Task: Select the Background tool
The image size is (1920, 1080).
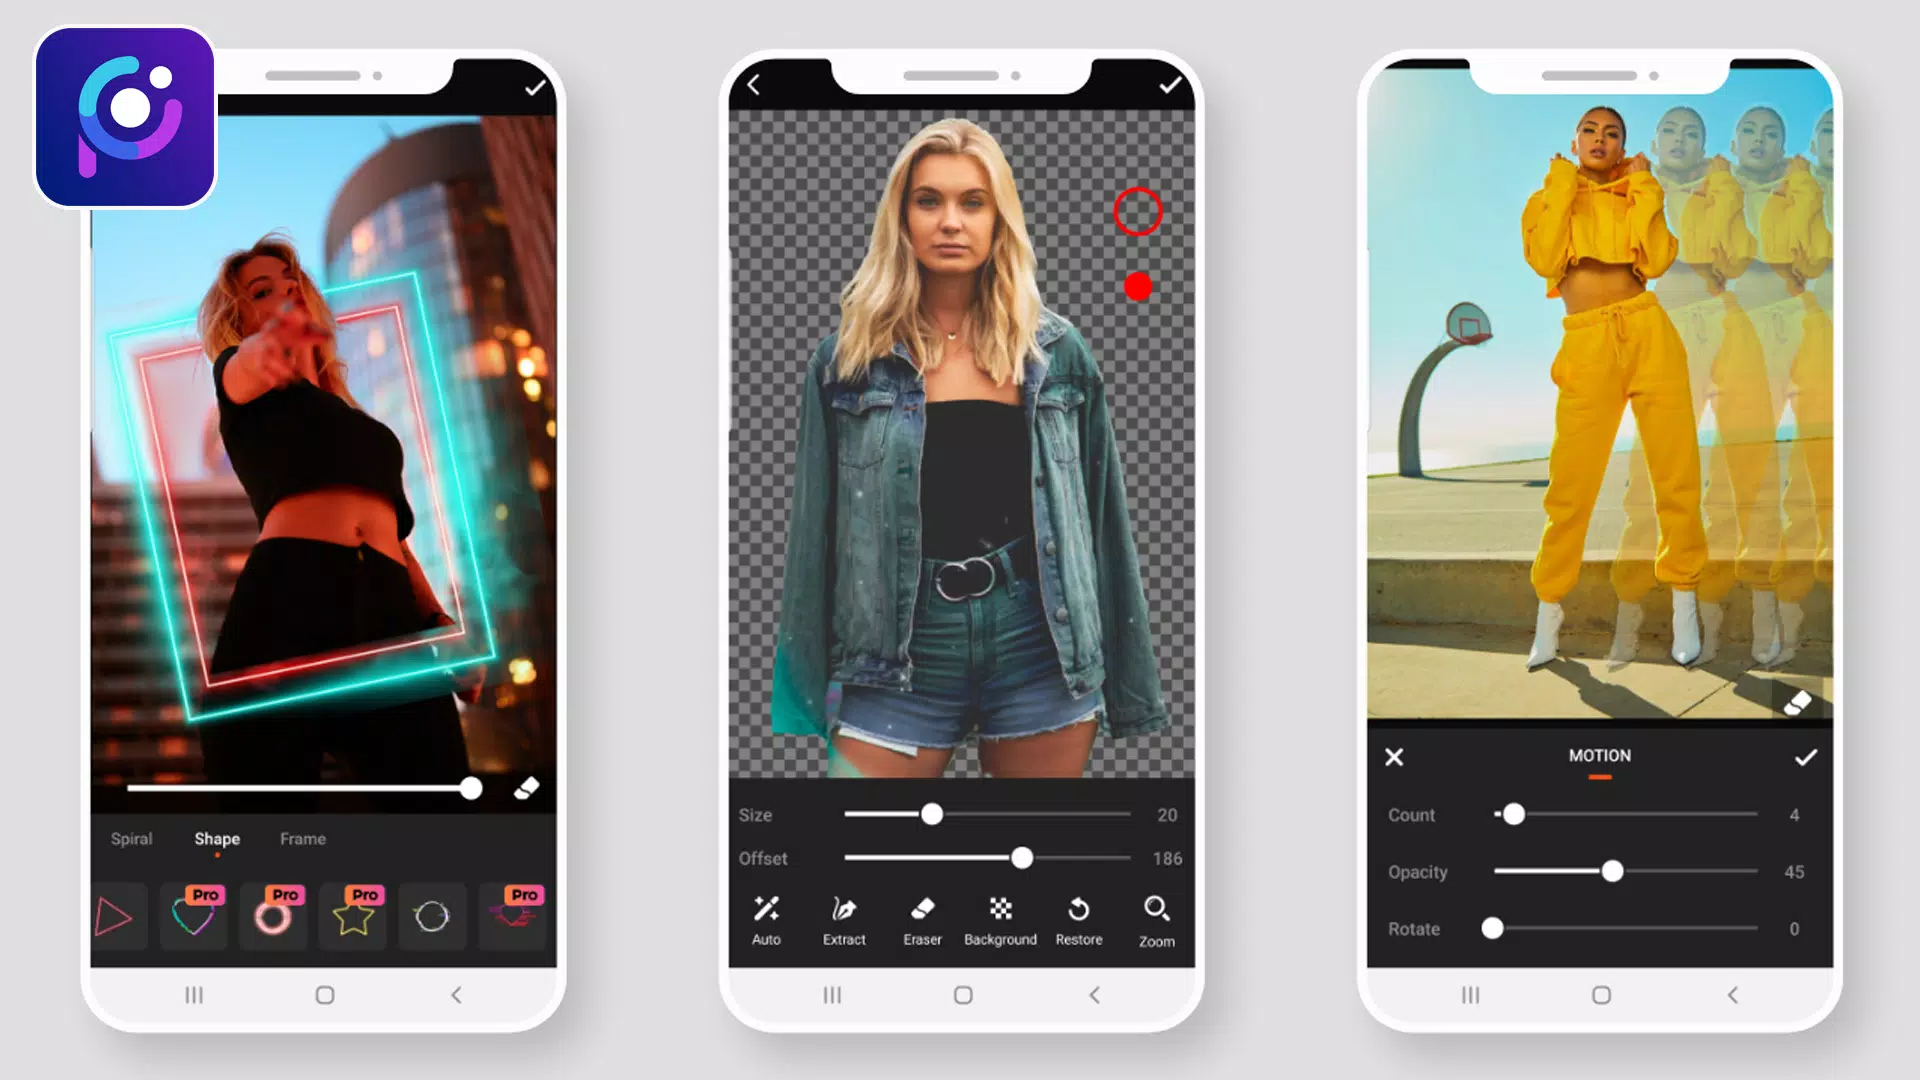Action: [1000, 919]
